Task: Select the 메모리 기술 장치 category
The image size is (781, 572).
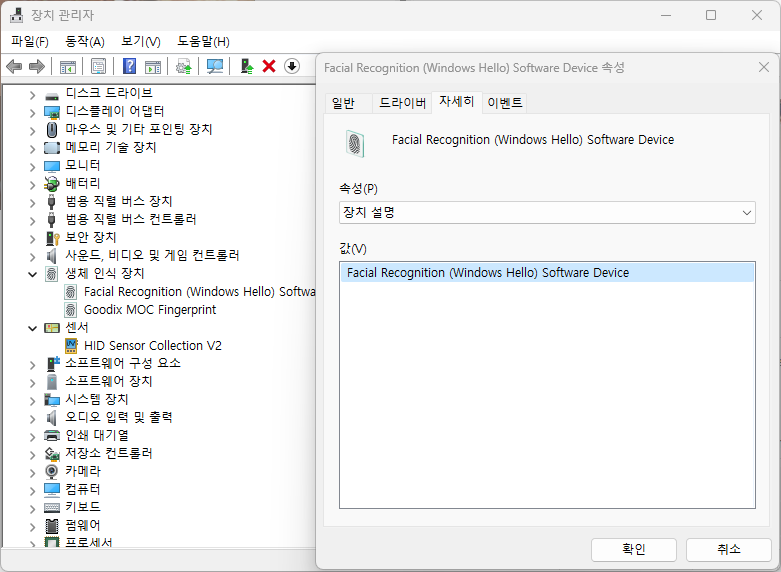Action: [x=111, y=147]
